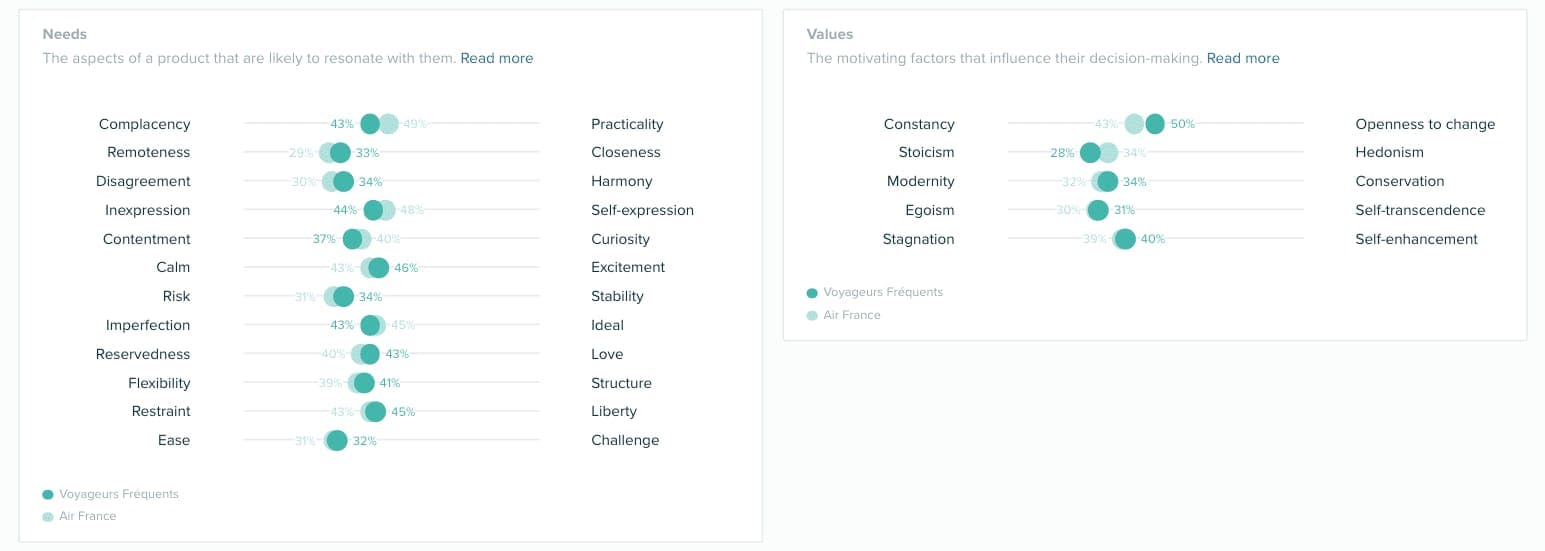This screenshot has width=1545, height=551.
Task: Open Read more link in Values panel
Action: coord(1243,58)
